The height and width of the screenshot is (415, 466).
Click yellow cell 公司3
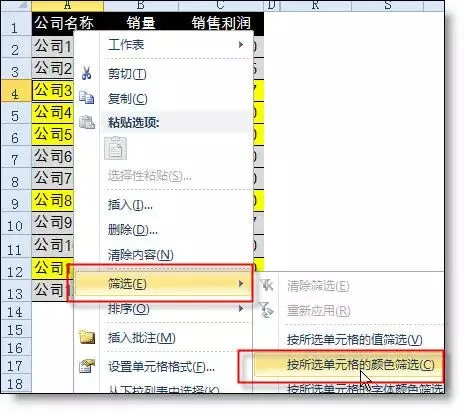(x=53, y=90)
